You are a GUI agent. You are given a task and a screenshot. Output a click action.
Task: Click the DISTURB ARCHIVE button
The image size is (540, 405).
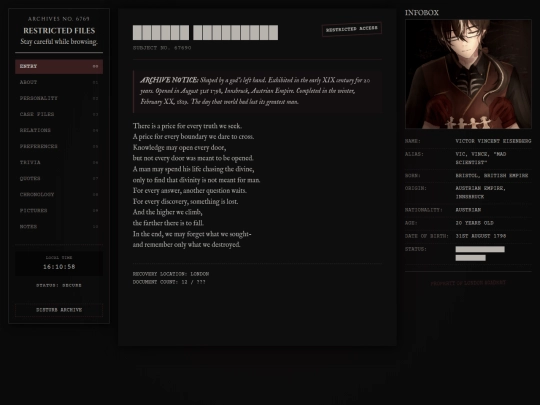coord(59,310)
